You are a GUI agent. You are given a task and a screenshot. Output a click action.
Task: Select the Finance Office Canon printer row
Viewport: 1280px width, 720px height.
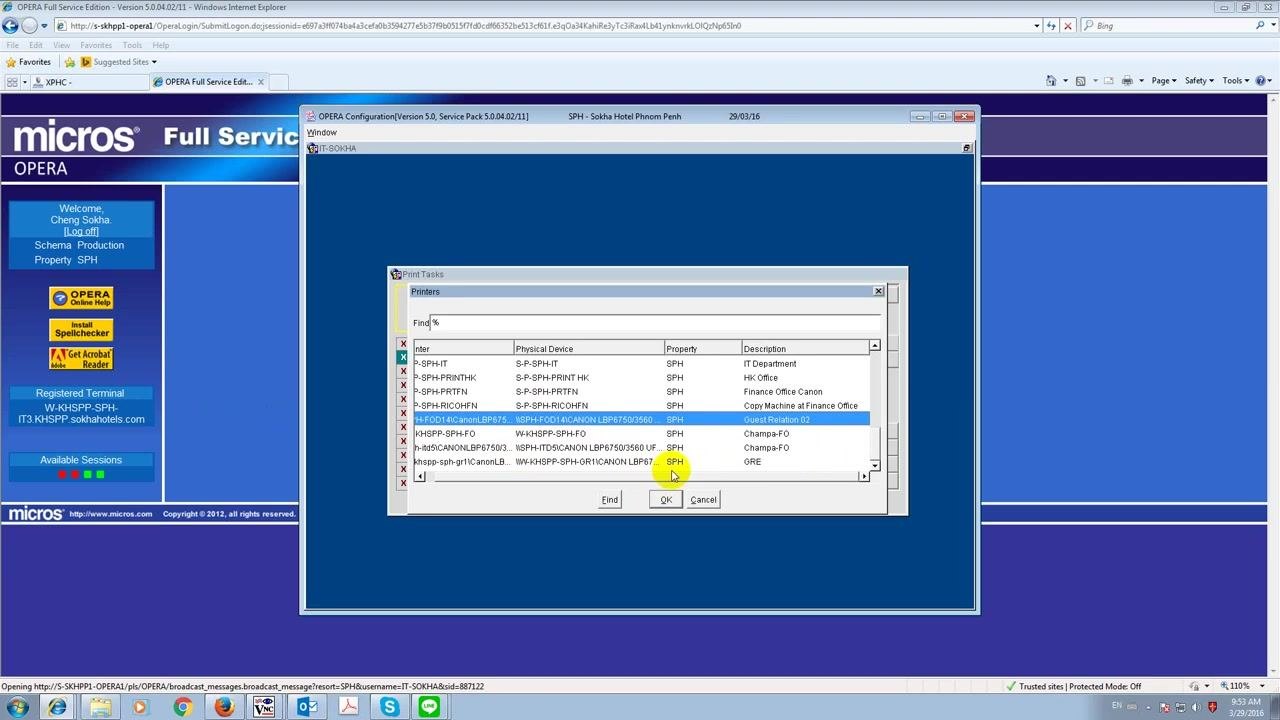pyautogui.click(x=641, y=392)
